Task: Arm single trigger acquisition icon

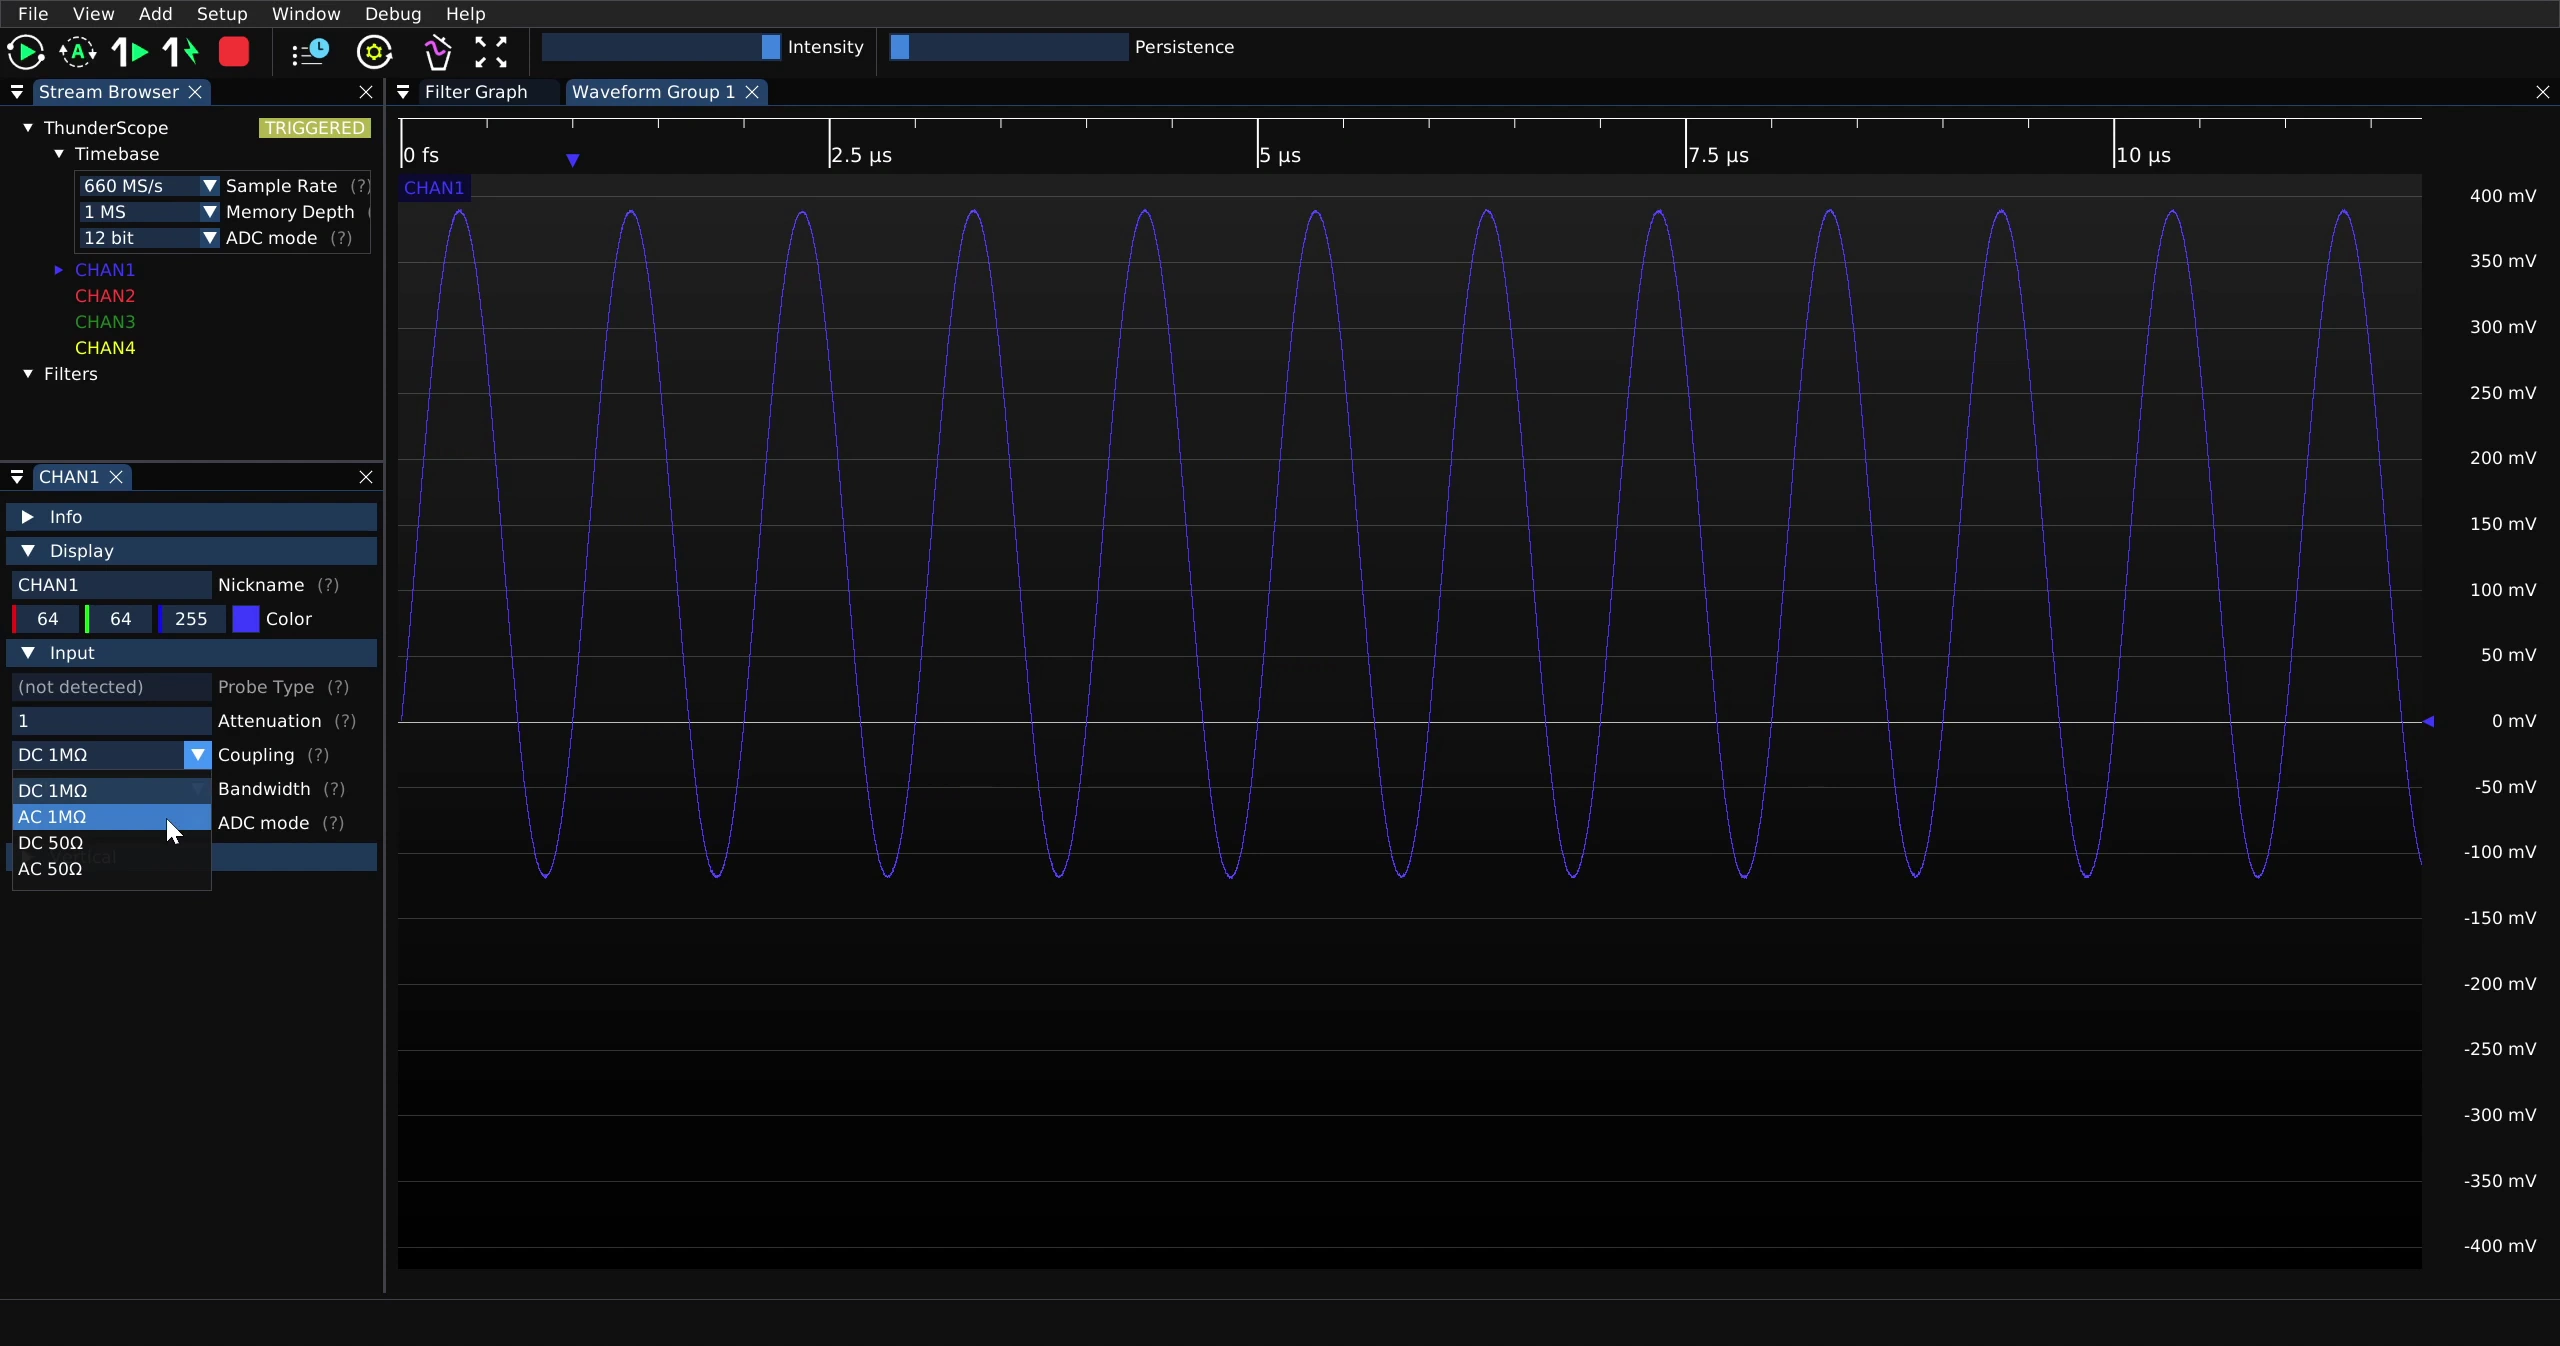Action: pyautogui.click(x=130, y=52)
